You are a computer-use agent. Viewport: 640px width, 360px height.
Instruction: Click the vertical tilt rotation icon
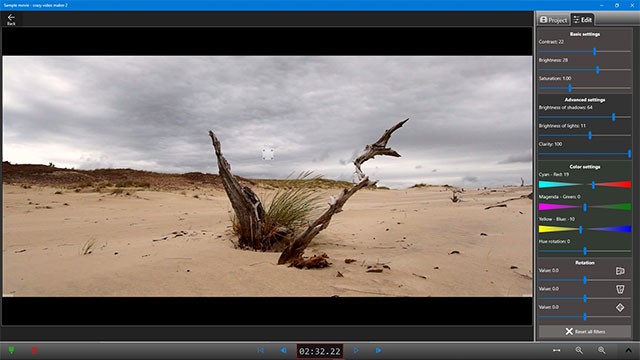620,289
